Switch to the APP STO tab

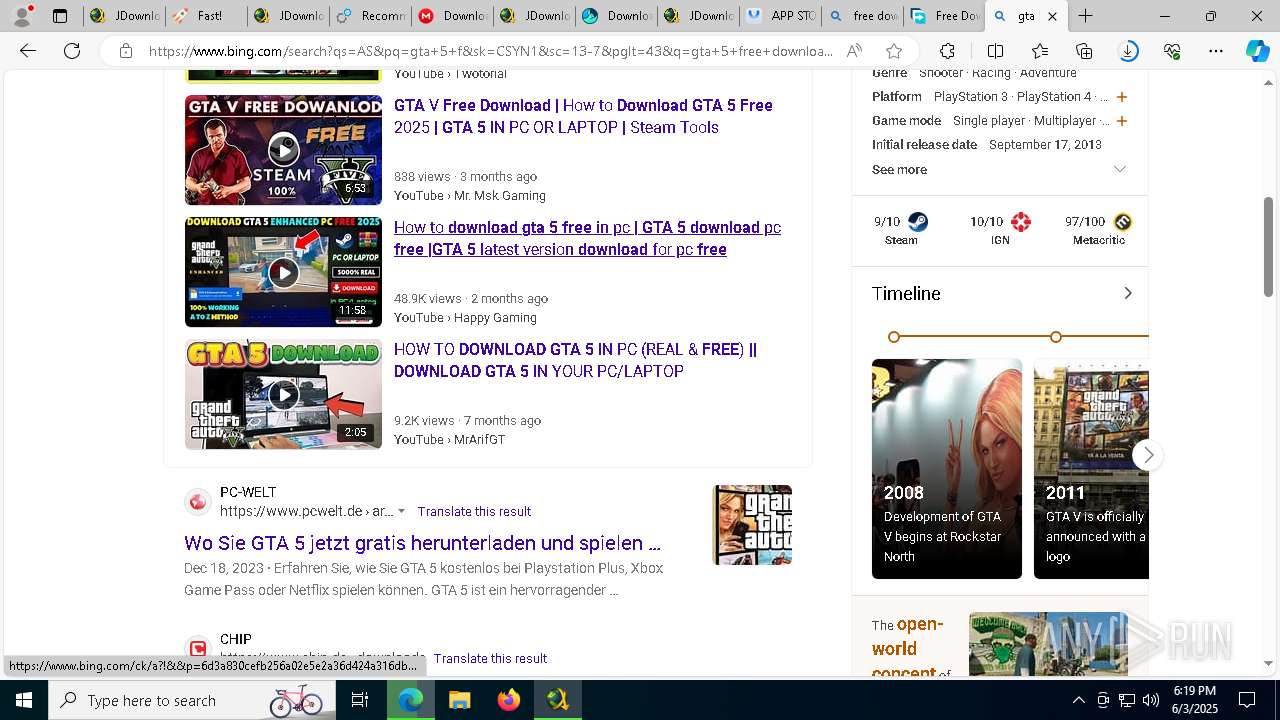(780, 16)
